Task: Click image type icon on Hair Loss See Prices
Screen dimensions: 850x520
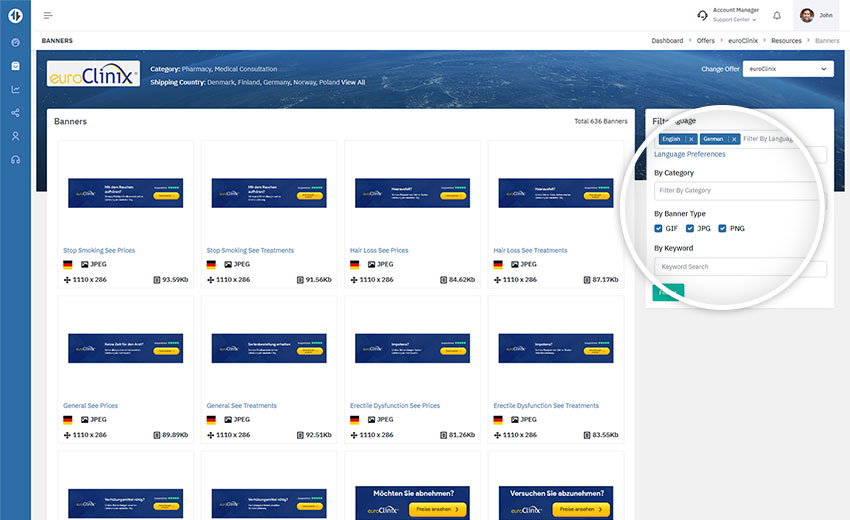Action: (371, 265)
